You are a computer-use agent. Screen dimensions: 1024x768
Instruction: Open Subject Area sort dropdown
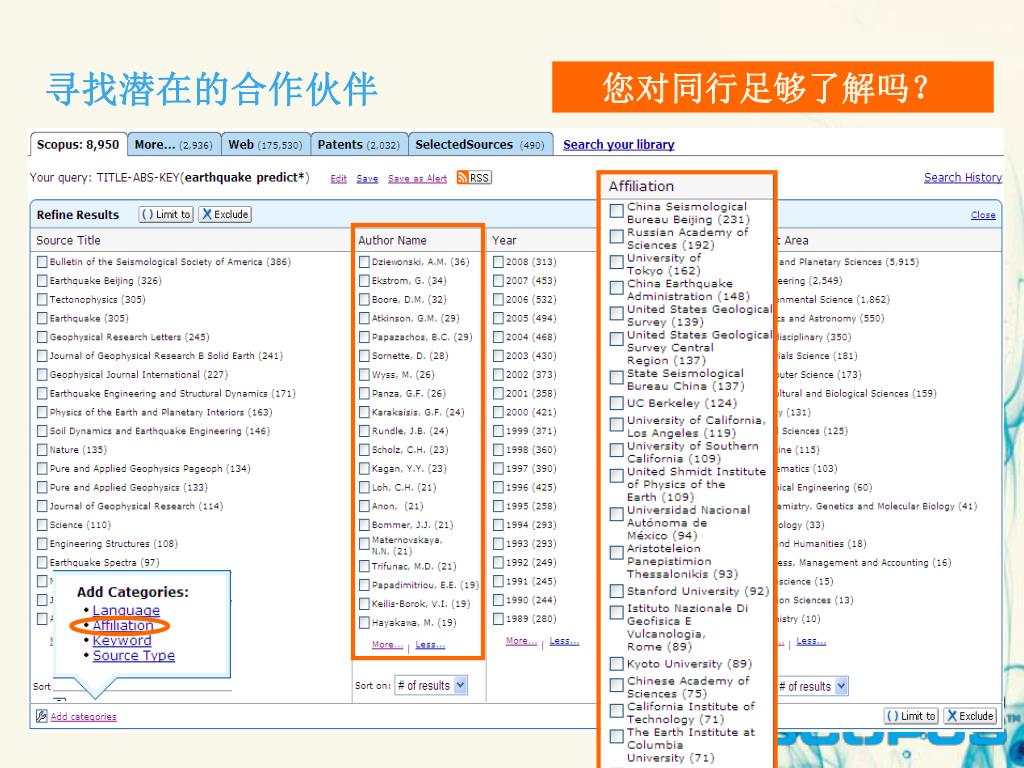(812, 686)
